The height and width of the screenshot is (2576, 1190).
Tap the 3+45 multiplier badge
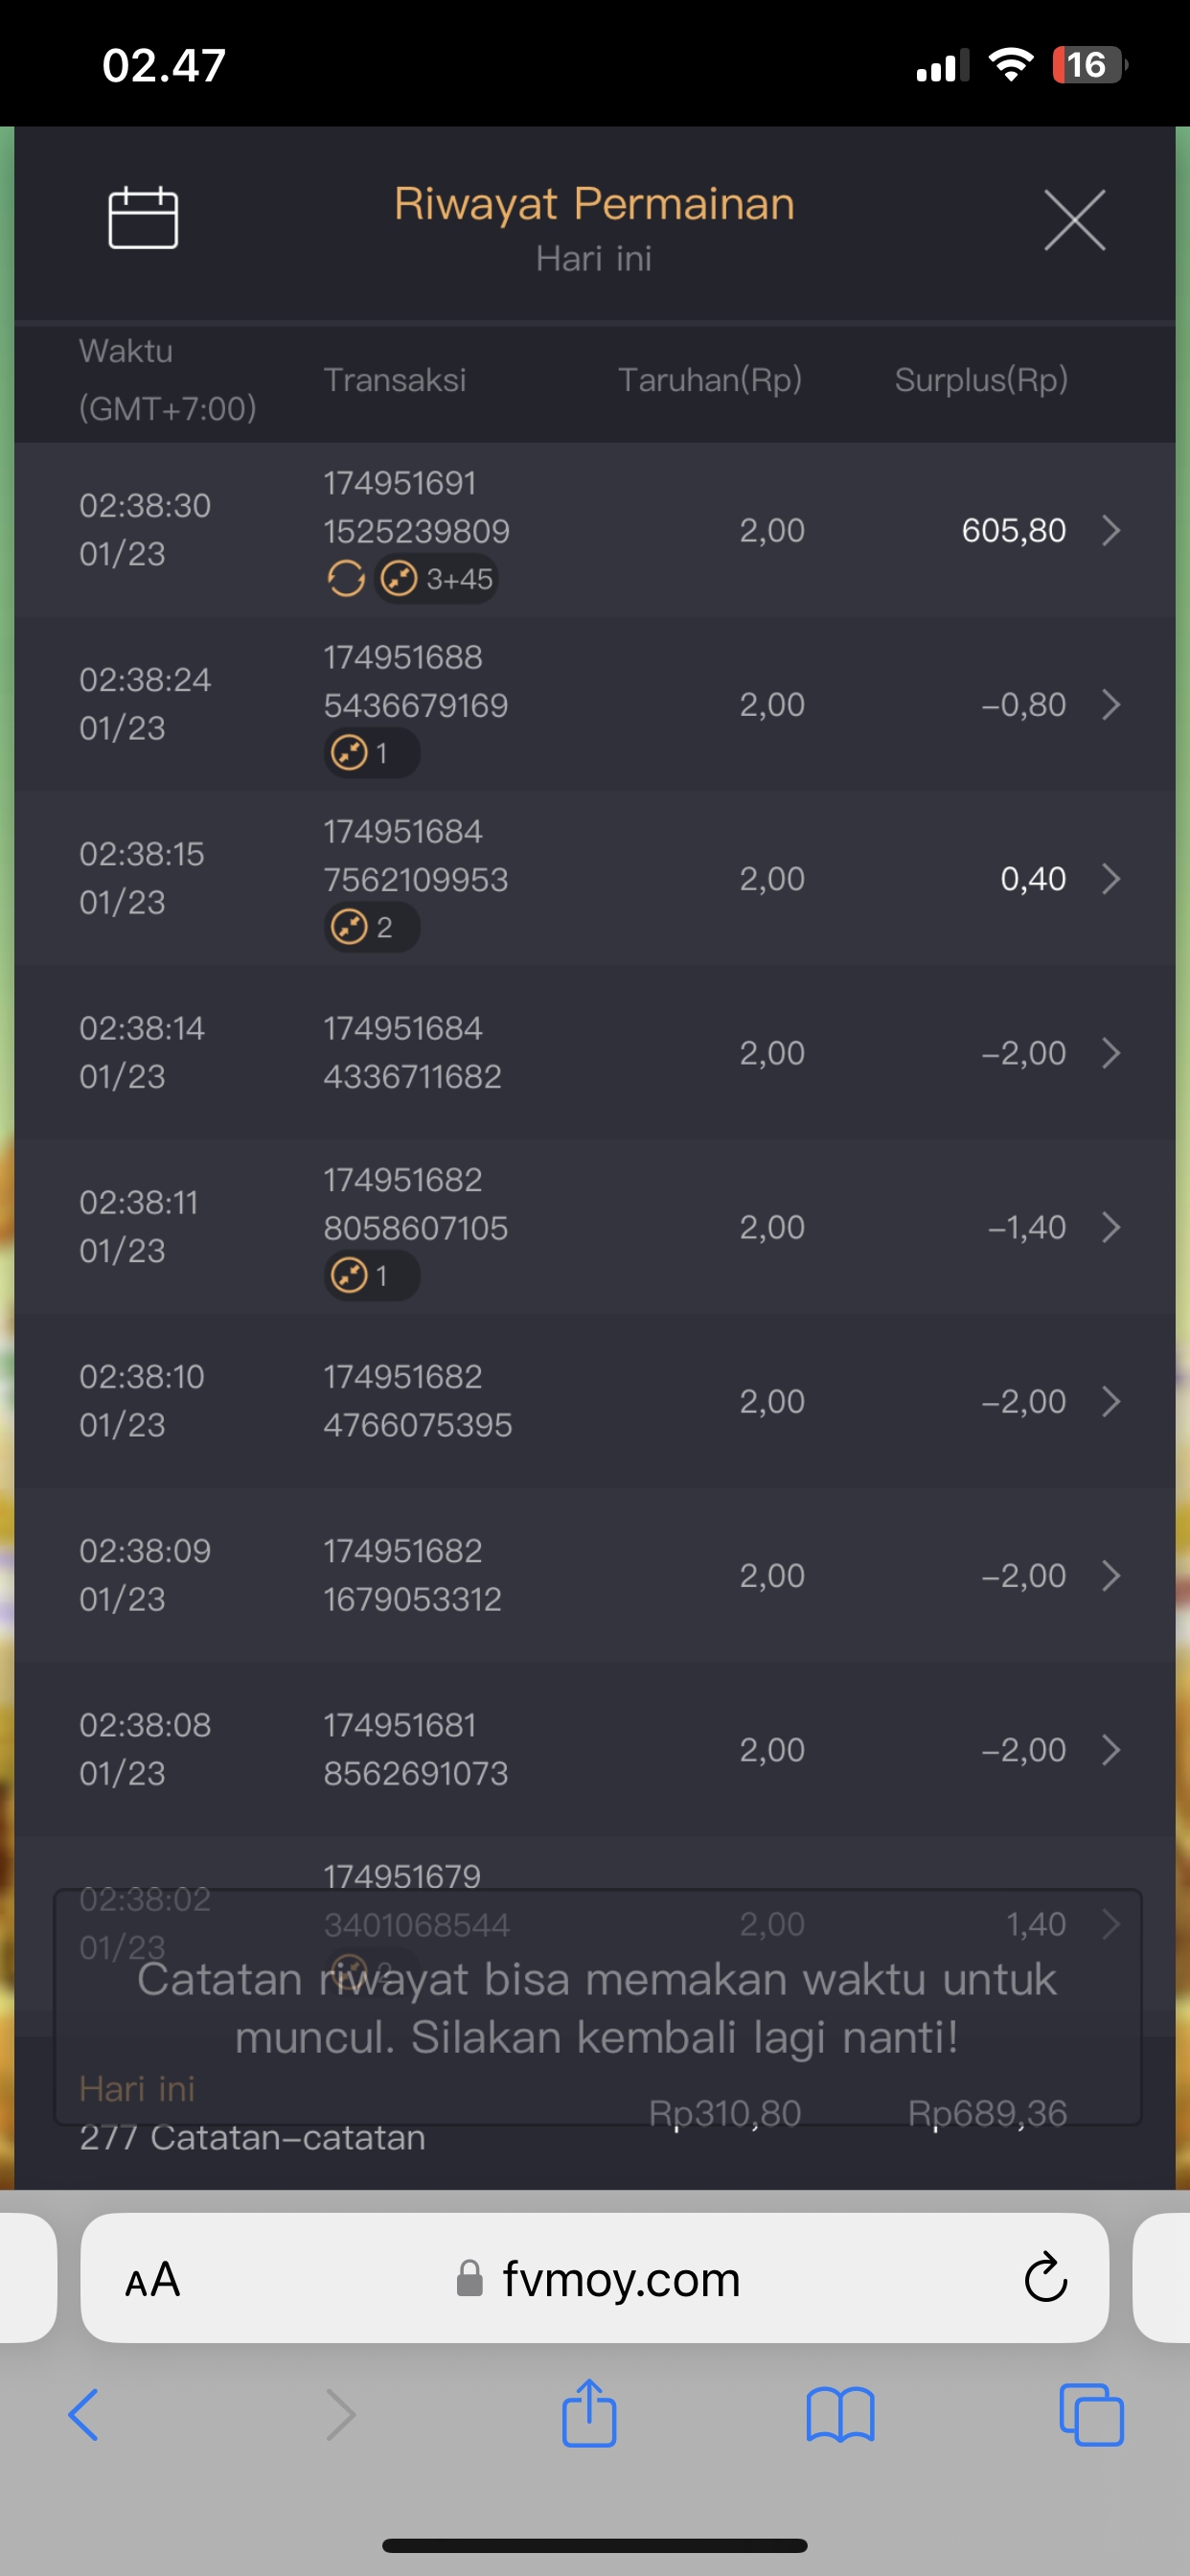pos(438,579)
